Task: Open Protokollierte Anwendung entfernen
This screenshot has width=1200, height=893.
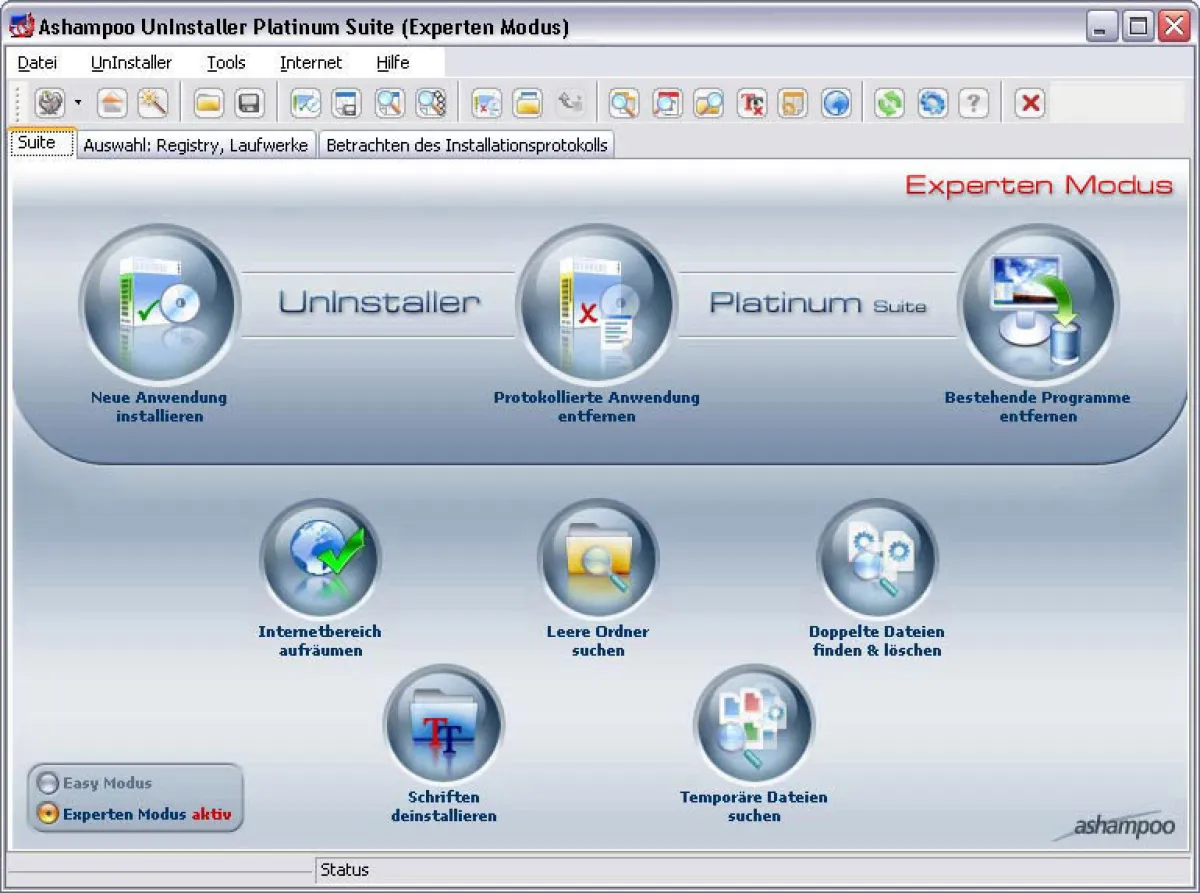Action: click(x=596, y=305)
